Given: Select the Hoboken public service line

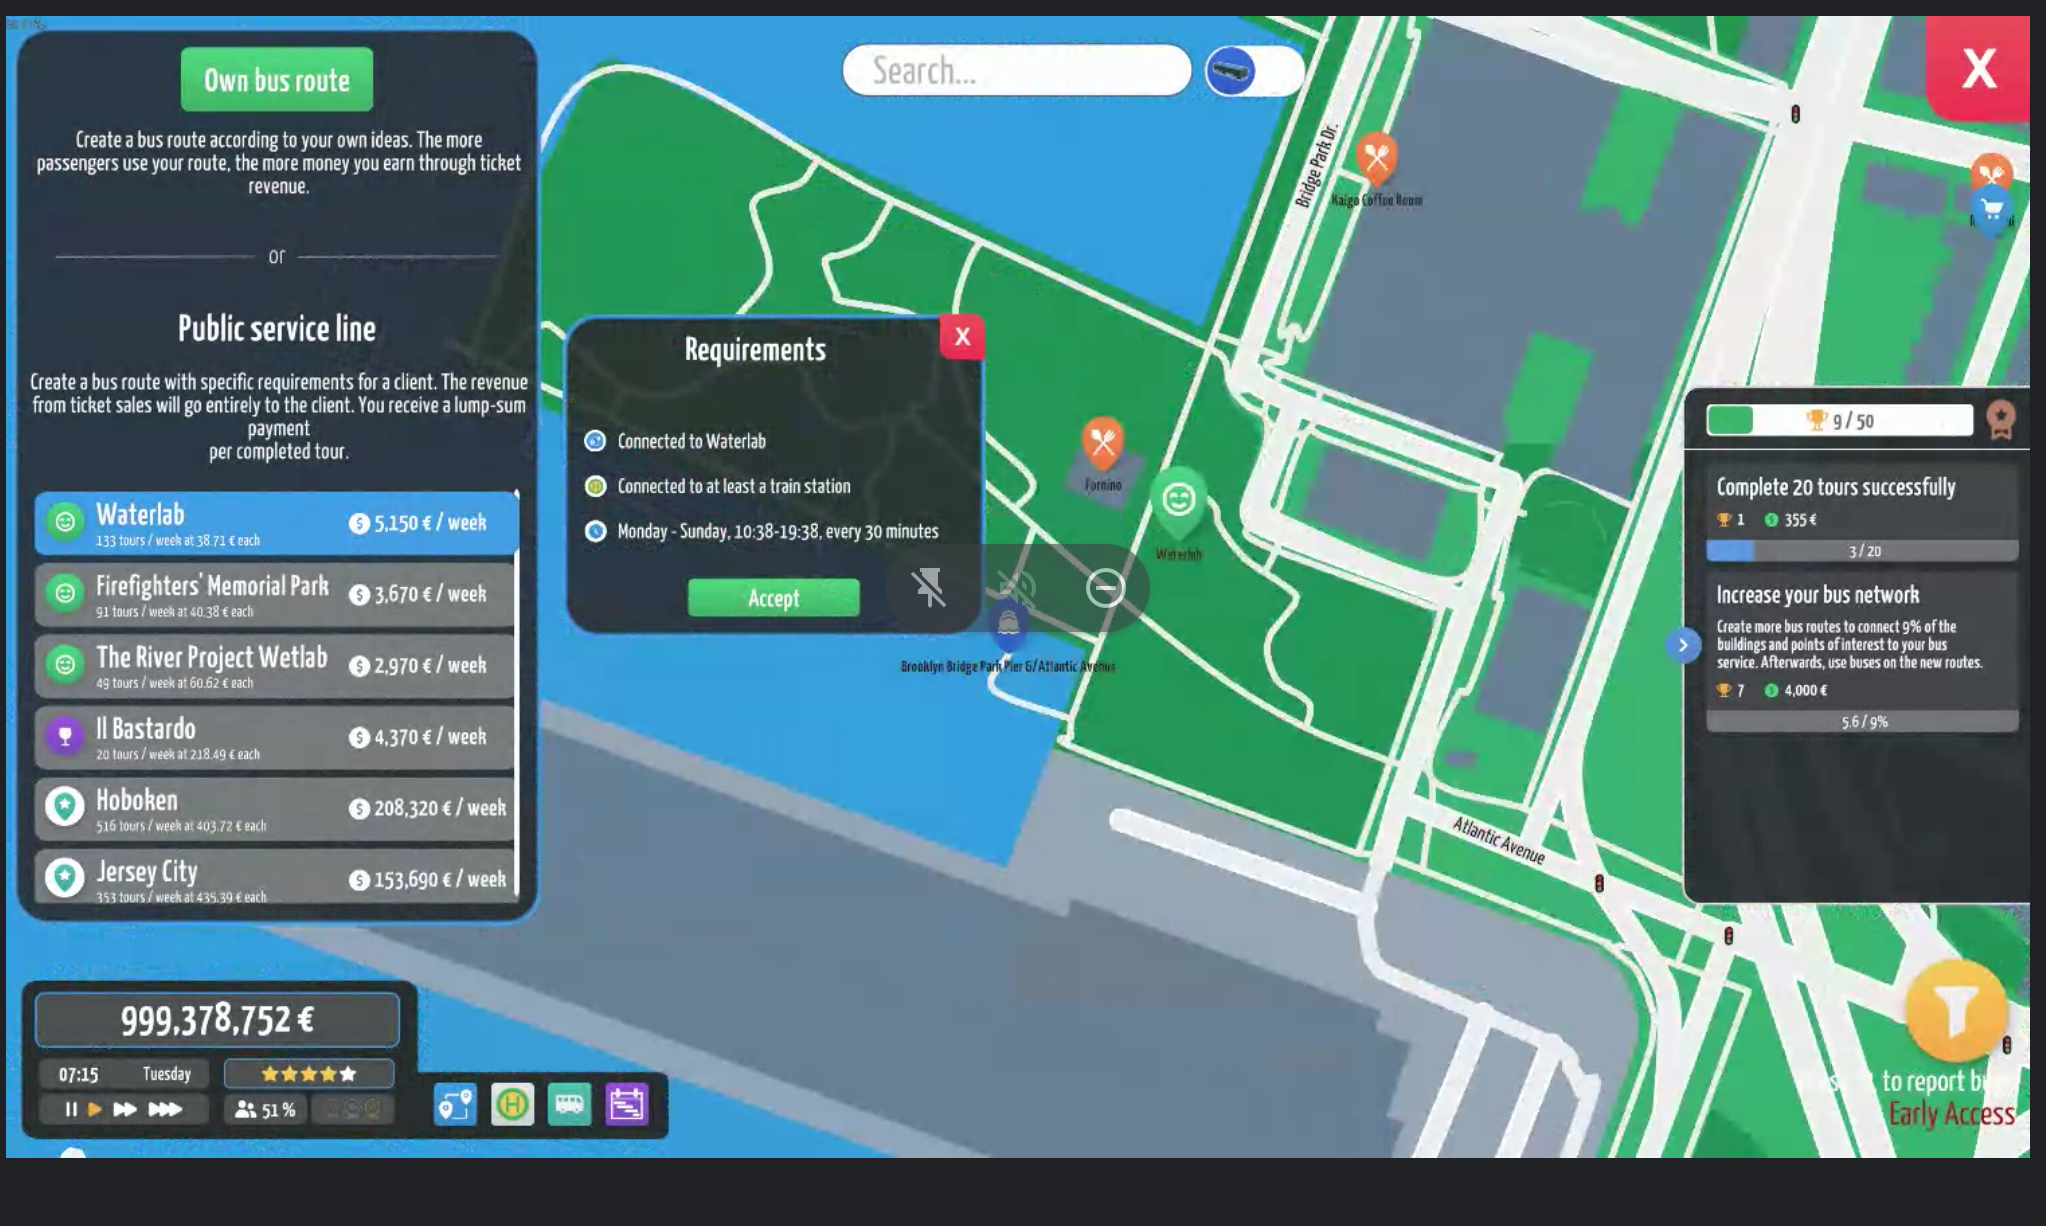Looking at the screenshot, I should (275, 809).
